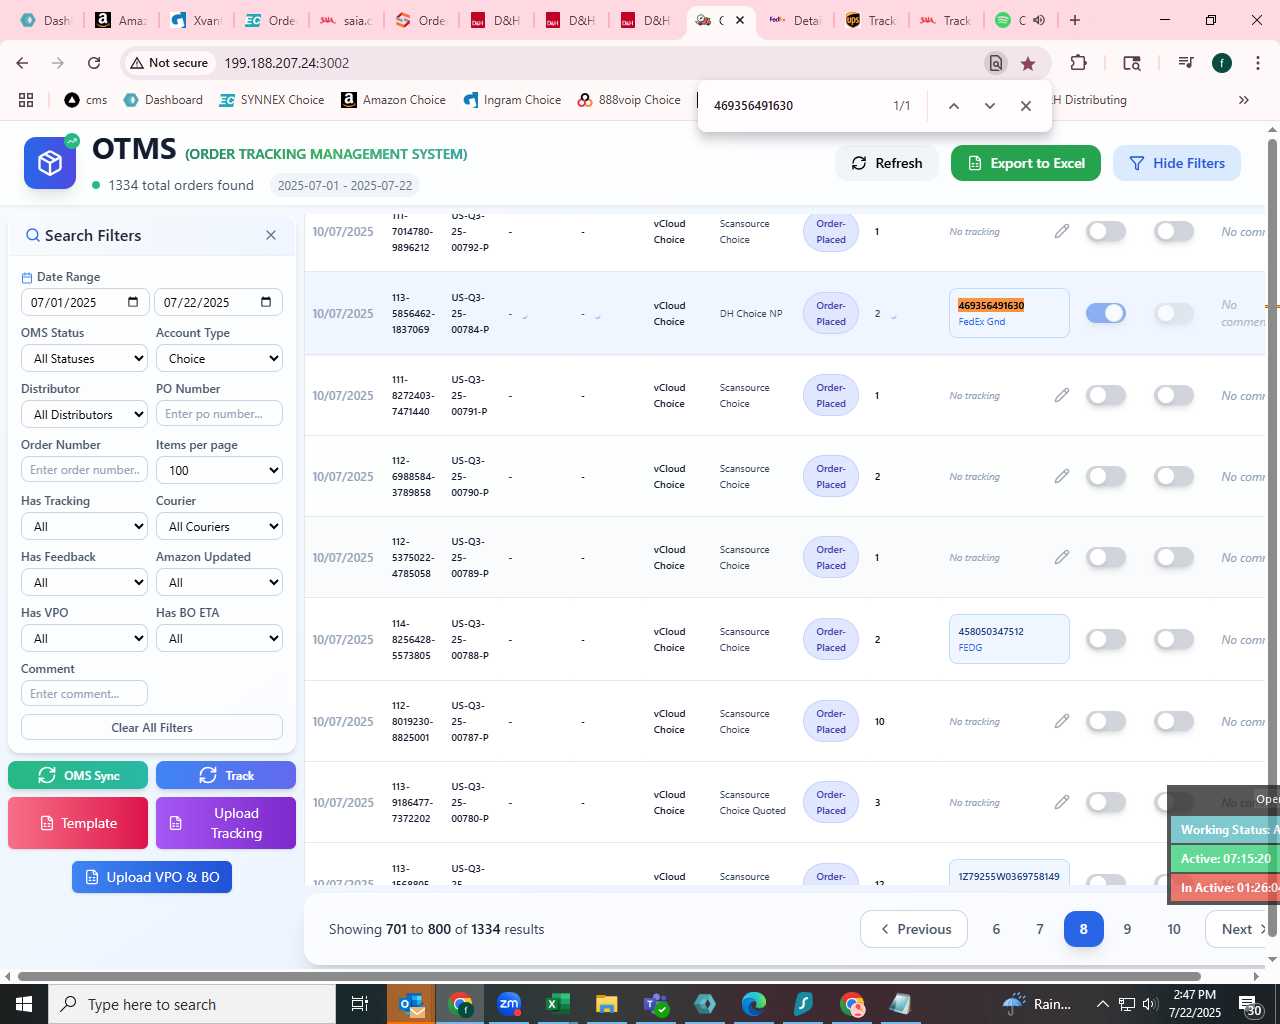Toggle first switch for order US-Q3-25-00787-P

(x=1106, y=721)
